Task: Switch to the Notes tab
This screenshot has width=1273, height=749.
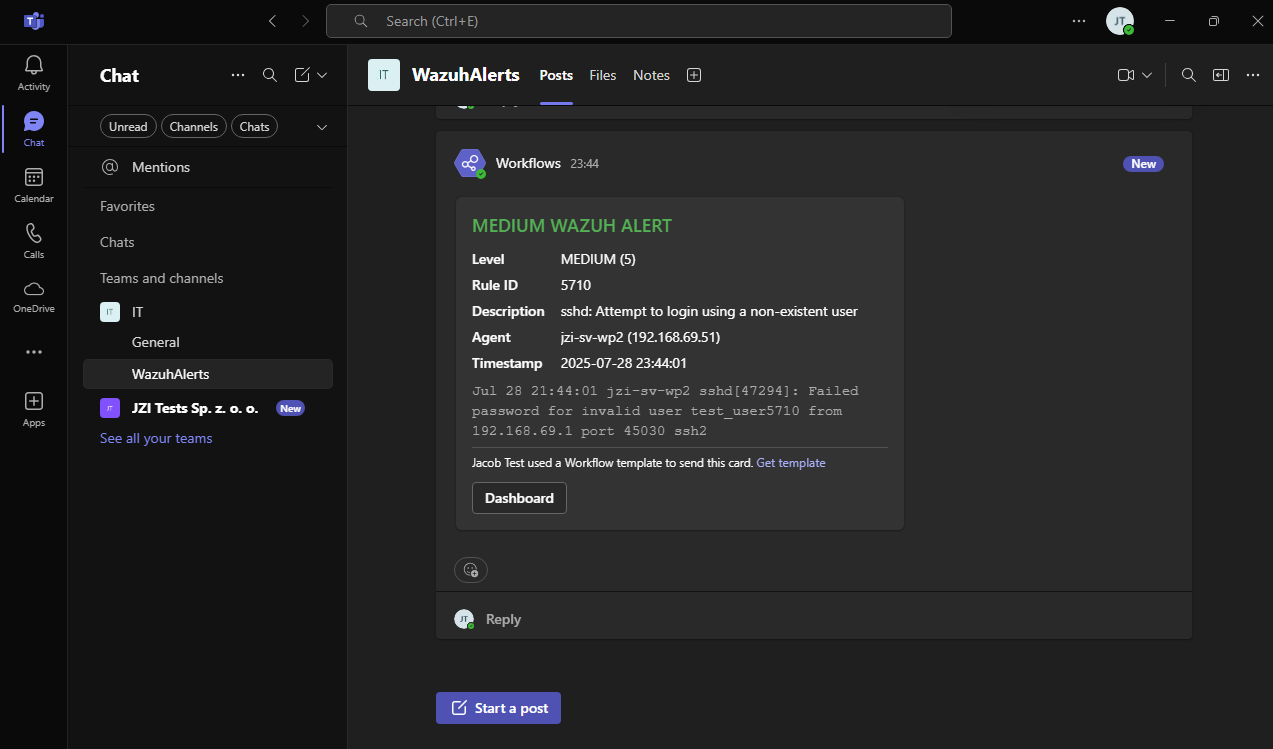Action: click(651, 75)
